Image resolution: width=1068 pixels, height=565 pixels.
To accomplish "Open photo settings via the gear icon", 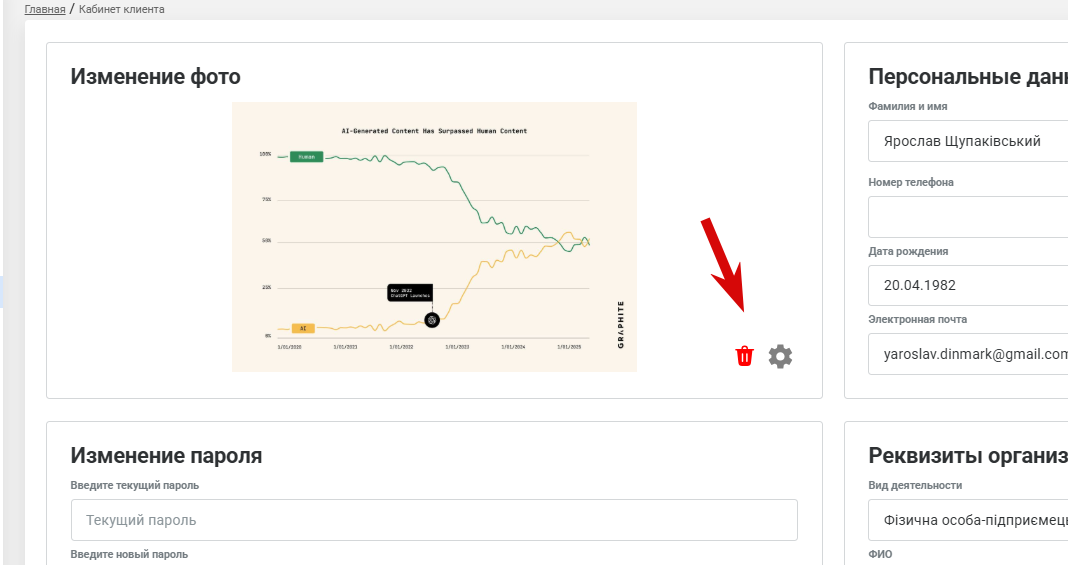I will (780, 356).
